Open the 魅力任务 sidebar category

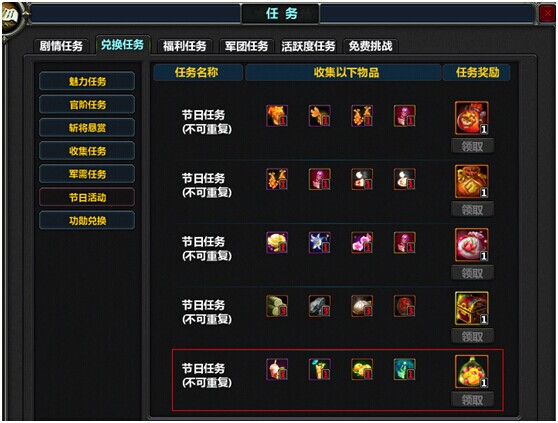point(87,81)
